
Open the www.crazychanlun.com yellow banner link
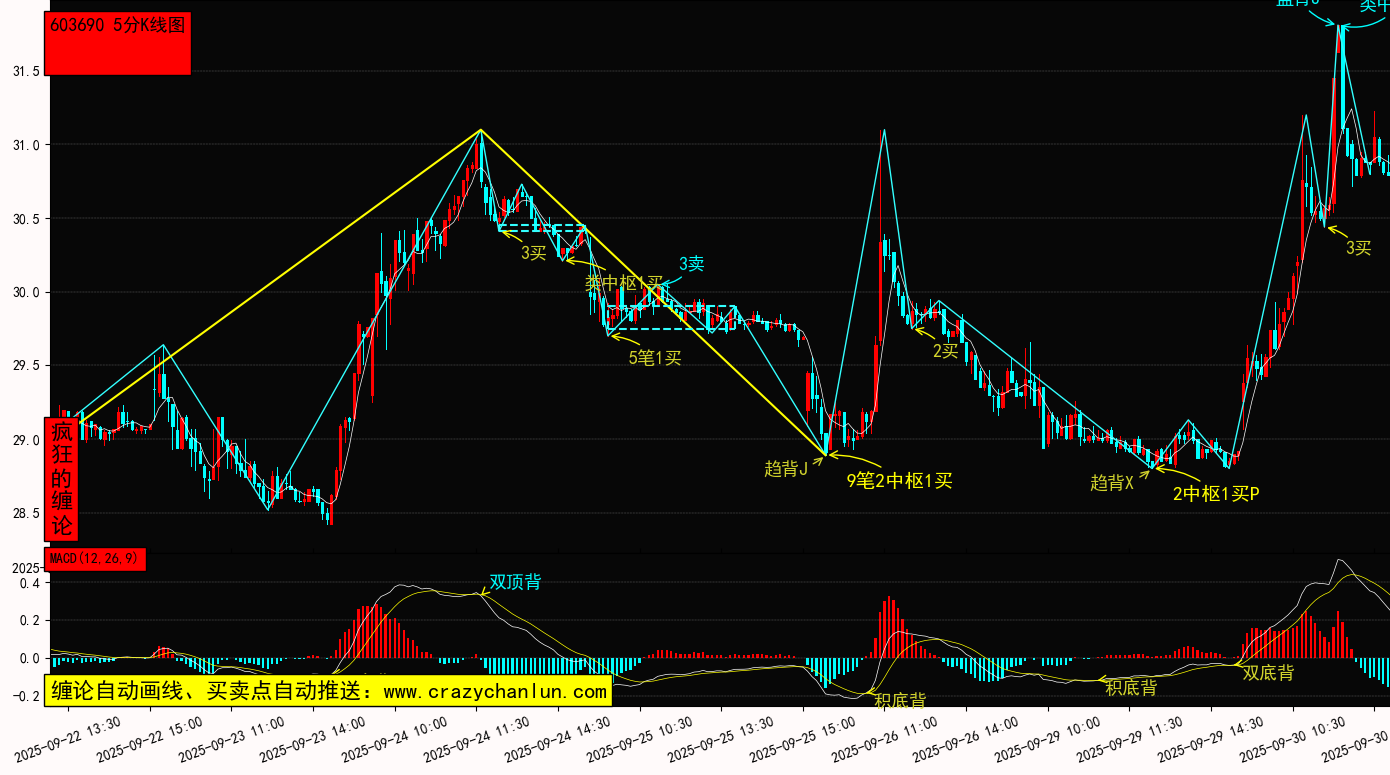pyautogui.click(x=328, y=690)
